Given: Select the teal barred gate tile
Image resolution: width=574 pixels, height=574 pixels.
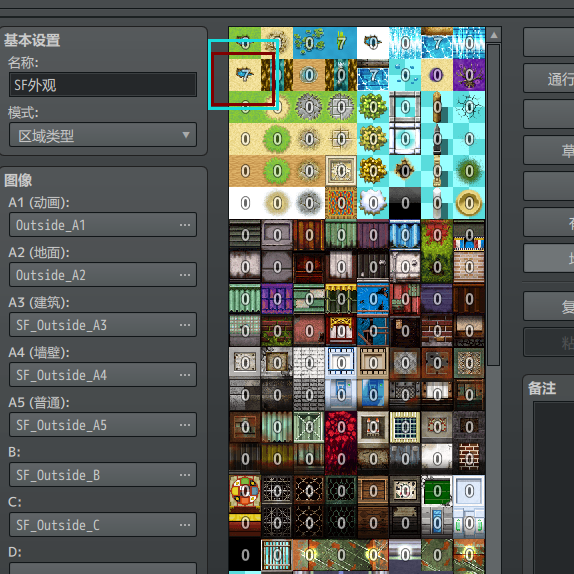Looking at the screenshot, I should click(x=277, y=555).
